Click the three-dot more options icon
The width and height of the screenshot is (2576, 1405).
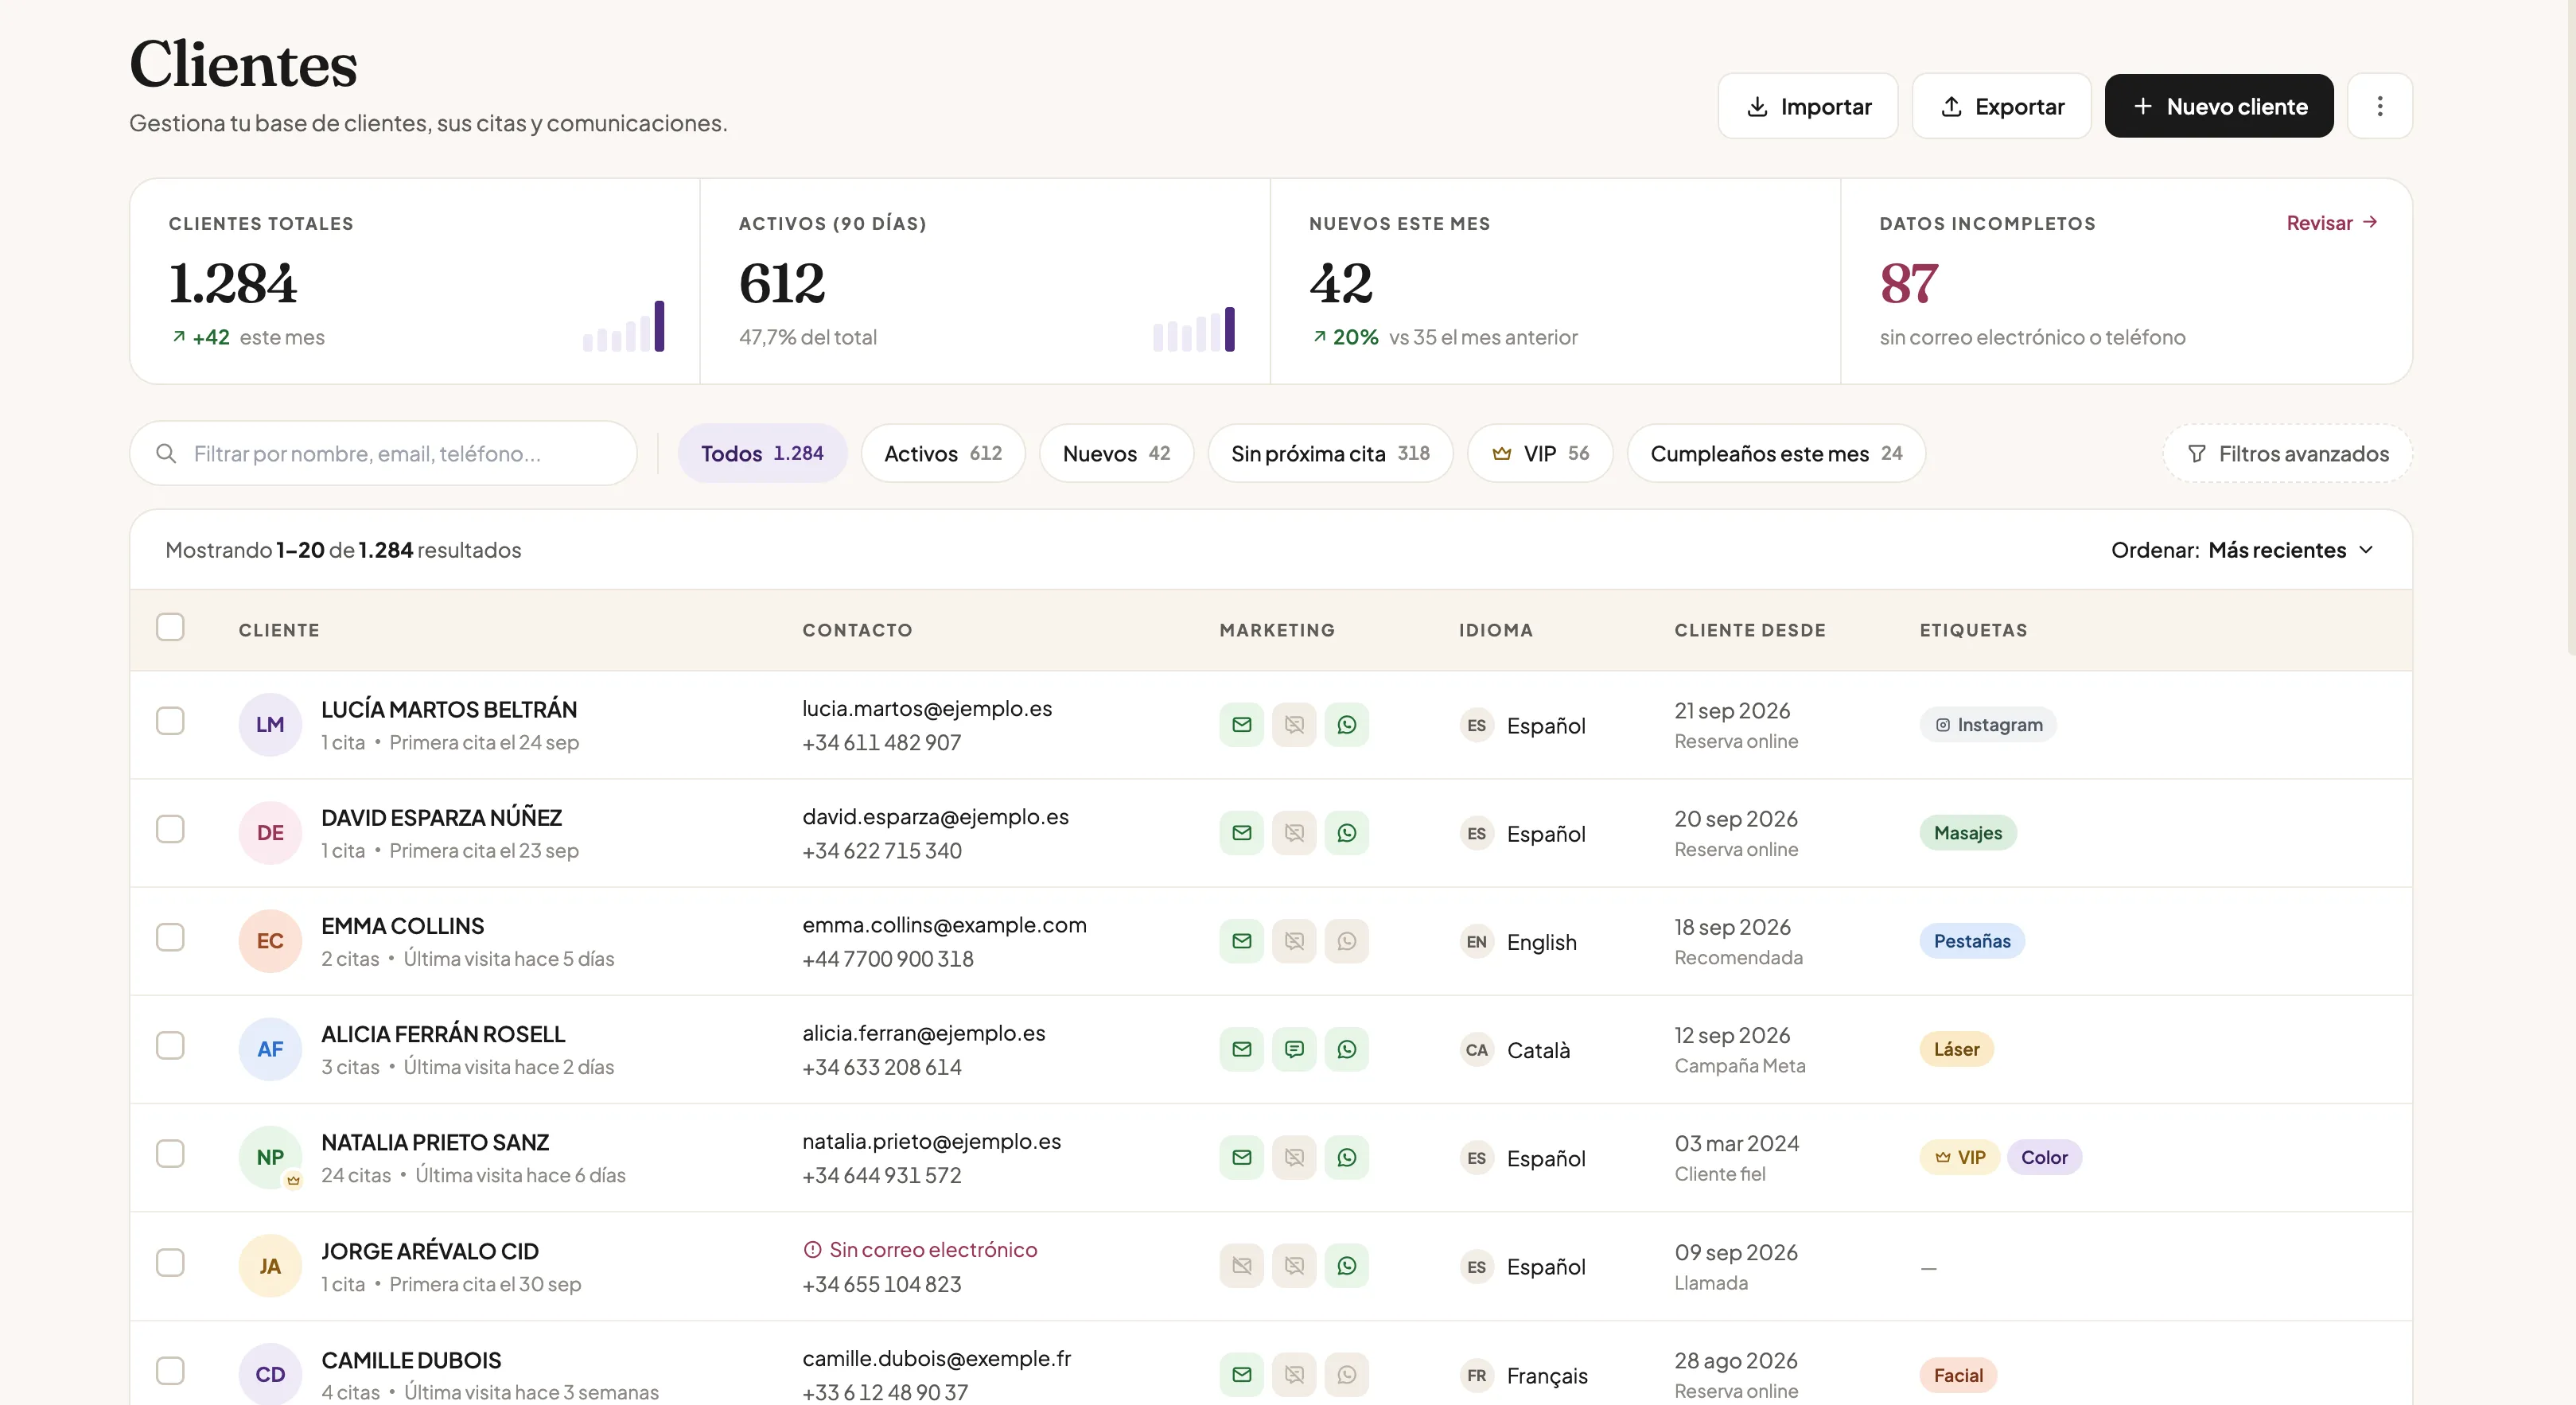coord(2379,106)
